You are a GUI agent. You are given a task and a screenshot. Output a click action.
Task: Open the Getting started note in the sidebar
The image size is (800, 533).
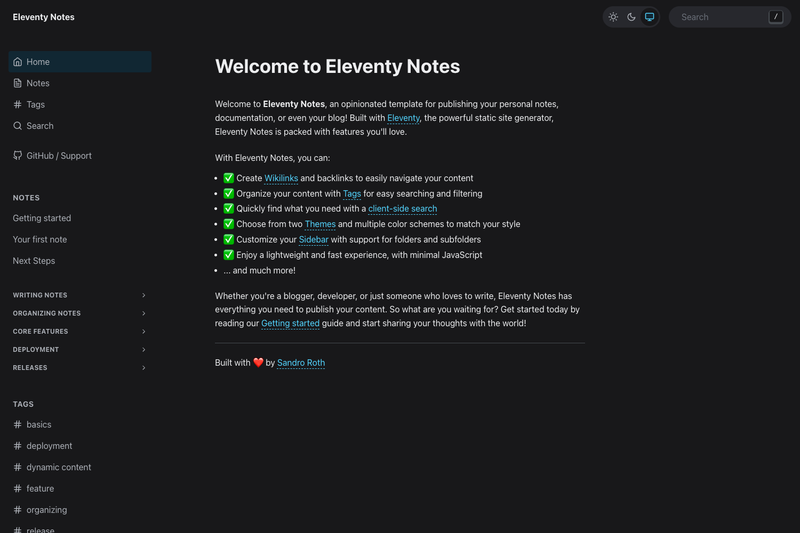click(x=42, y=218)
